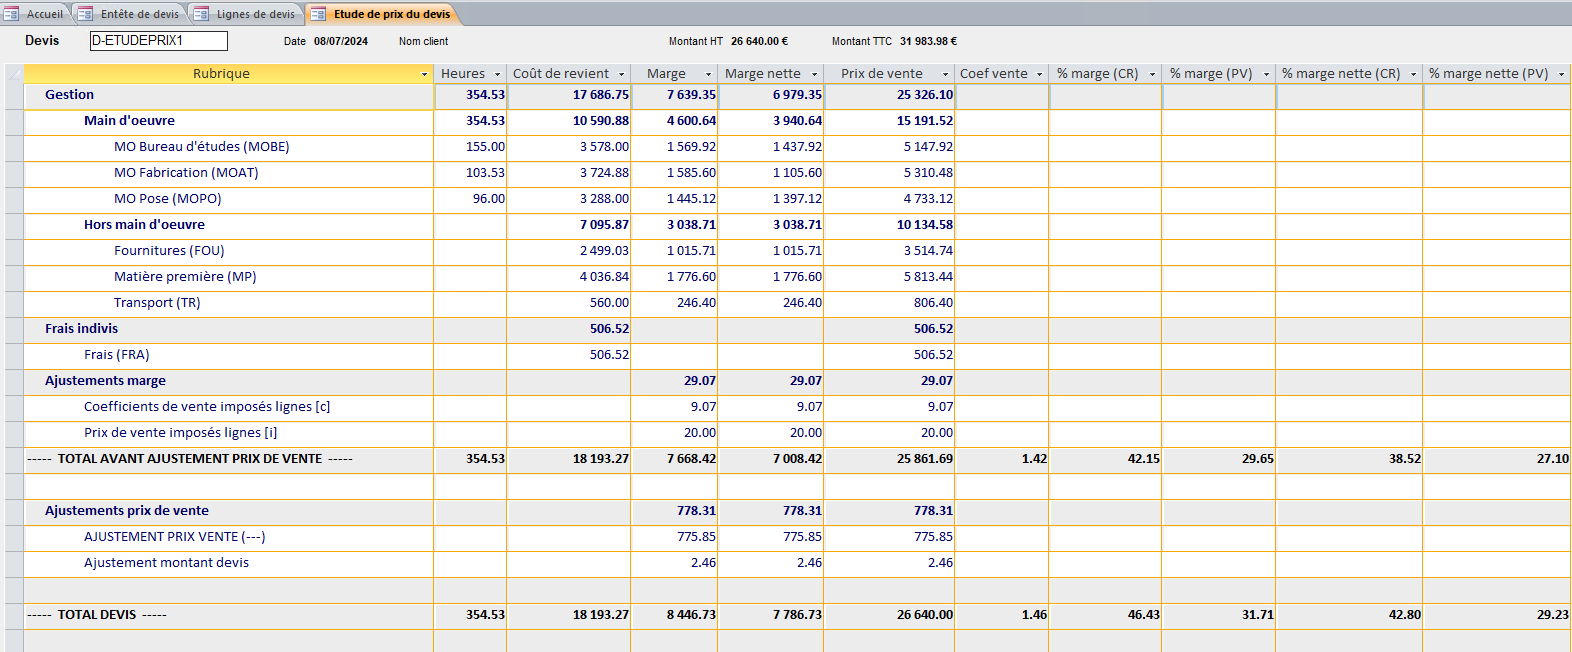Open the Marge nette column dropdown arrow

coord(814,74)
